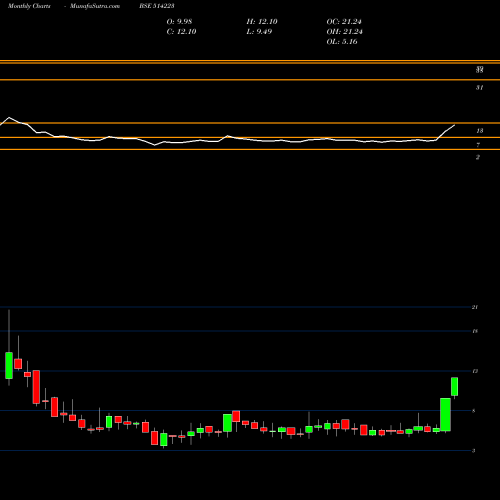The width and height of the screenshot is (500, 500).
Task: Click the "3" price axis label
Action: (473, 451)
